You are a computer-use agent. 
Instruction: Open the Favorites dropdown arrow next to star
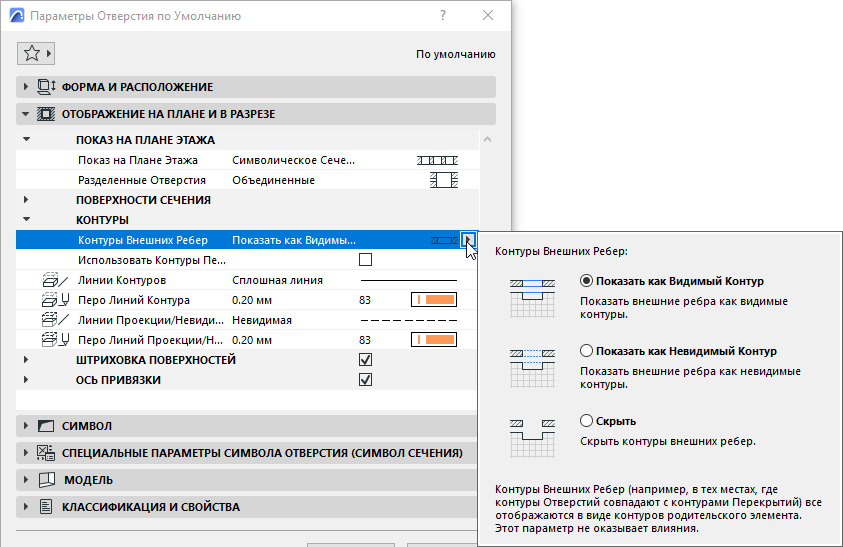coord(48,53)
